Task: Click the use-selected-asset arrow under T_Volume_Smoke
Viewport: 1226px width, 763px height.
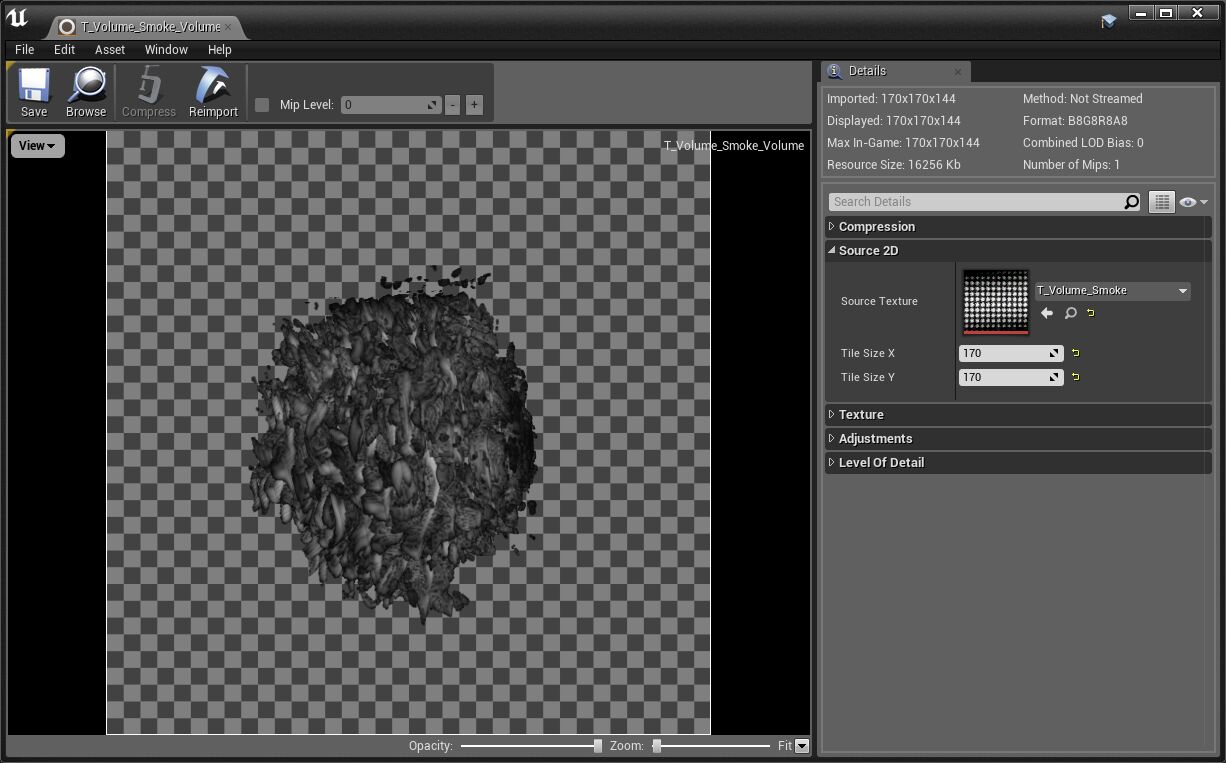Action: click(1047, 313)
